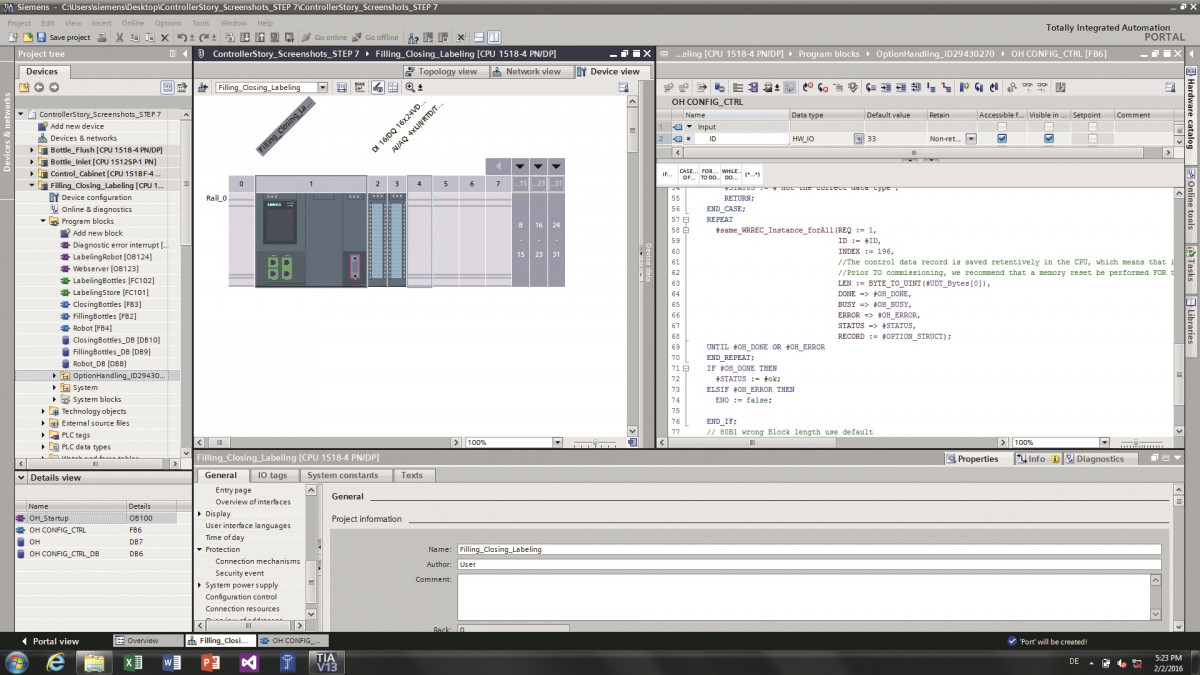Open Word from the Windows taskbar
The height and width of the screenshot is (675, 1200).
click(171, 662)
